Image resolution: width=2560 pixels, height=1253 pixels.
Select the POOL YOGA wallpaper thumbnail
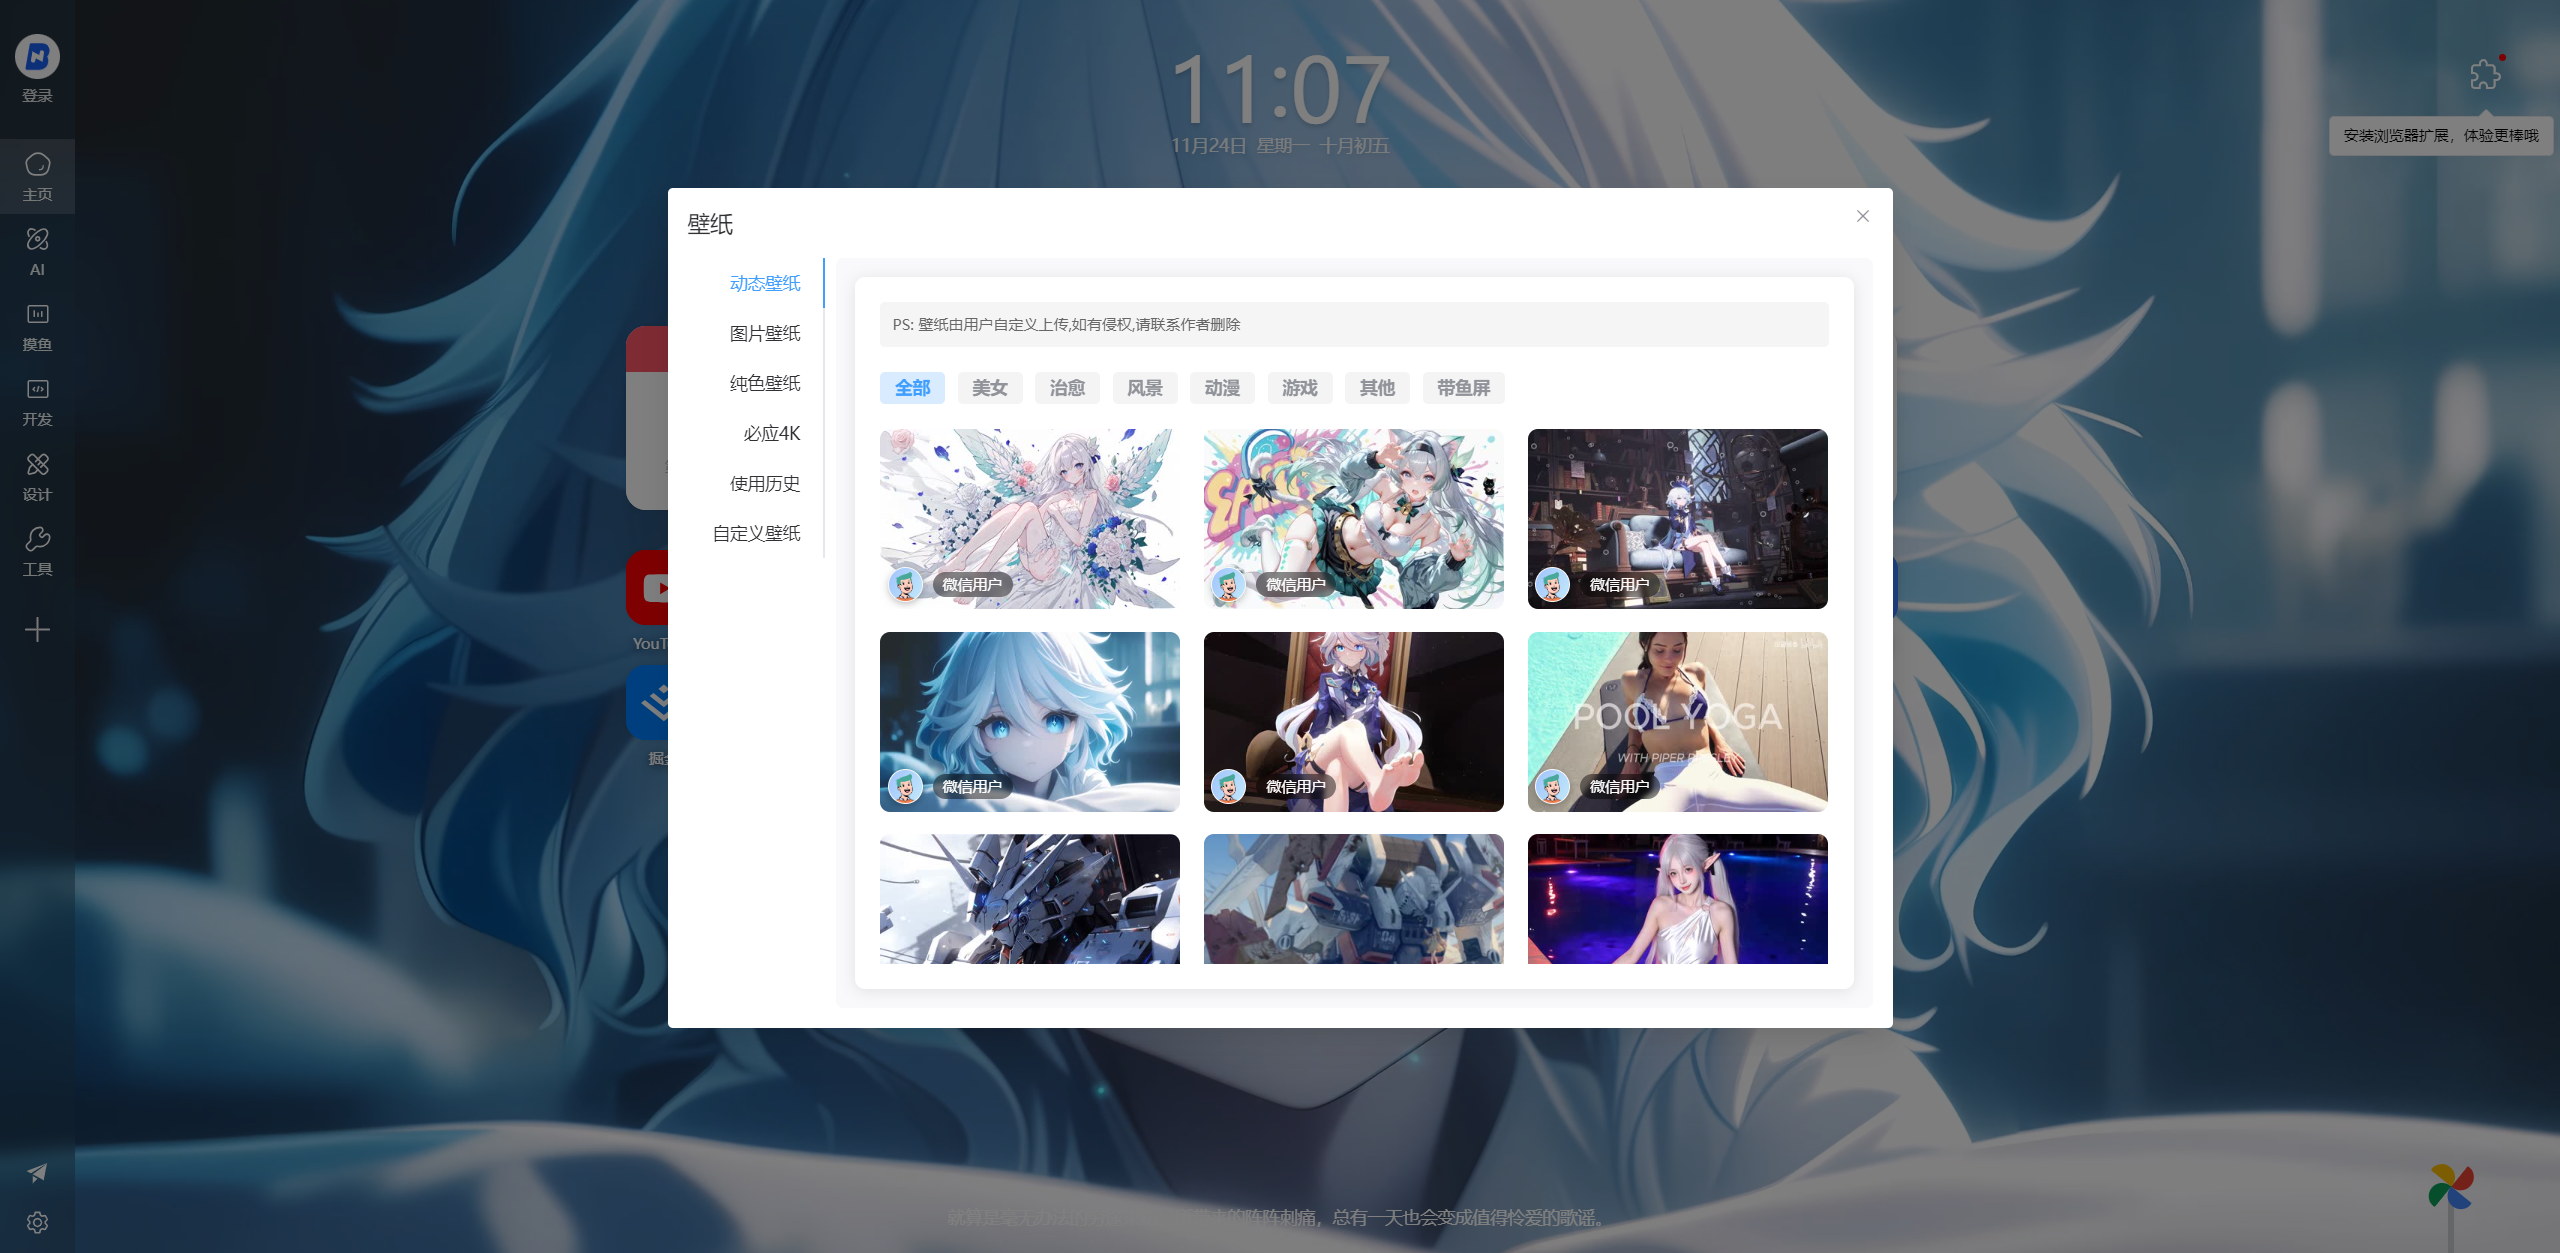point(1677,720)
